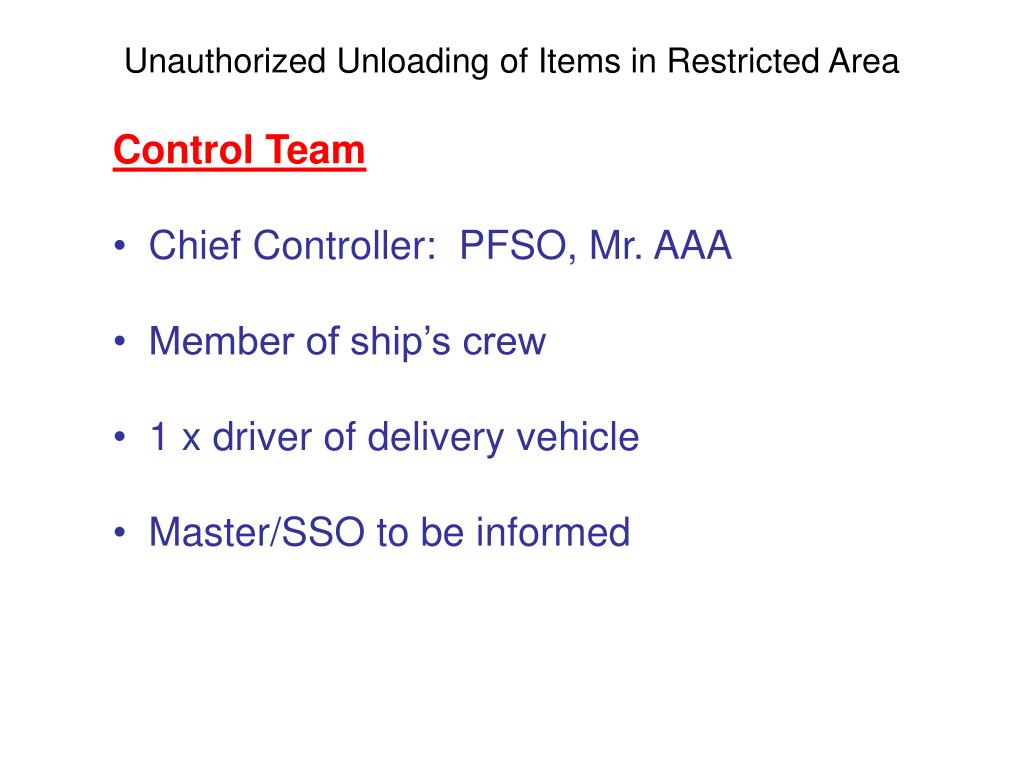Select the red "Control Team" heading
1024x768 pixels.
pyautogui.click(x=239, y=152)
